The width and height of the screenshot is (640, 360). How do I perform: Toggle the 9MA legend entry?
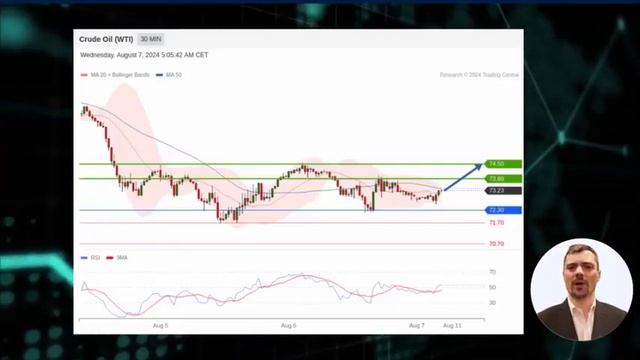click(117, 258)
